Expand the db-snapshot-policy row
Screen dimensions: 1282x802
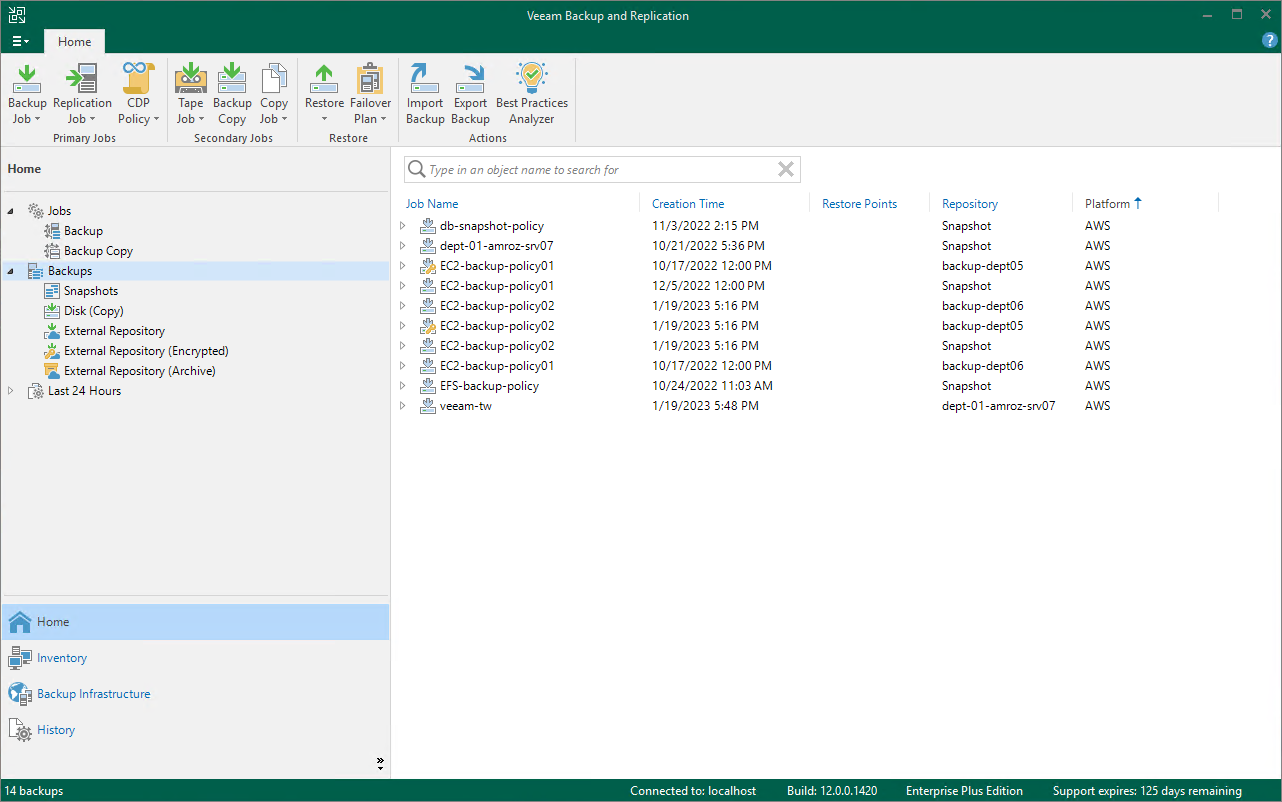[x=403, y=226]
